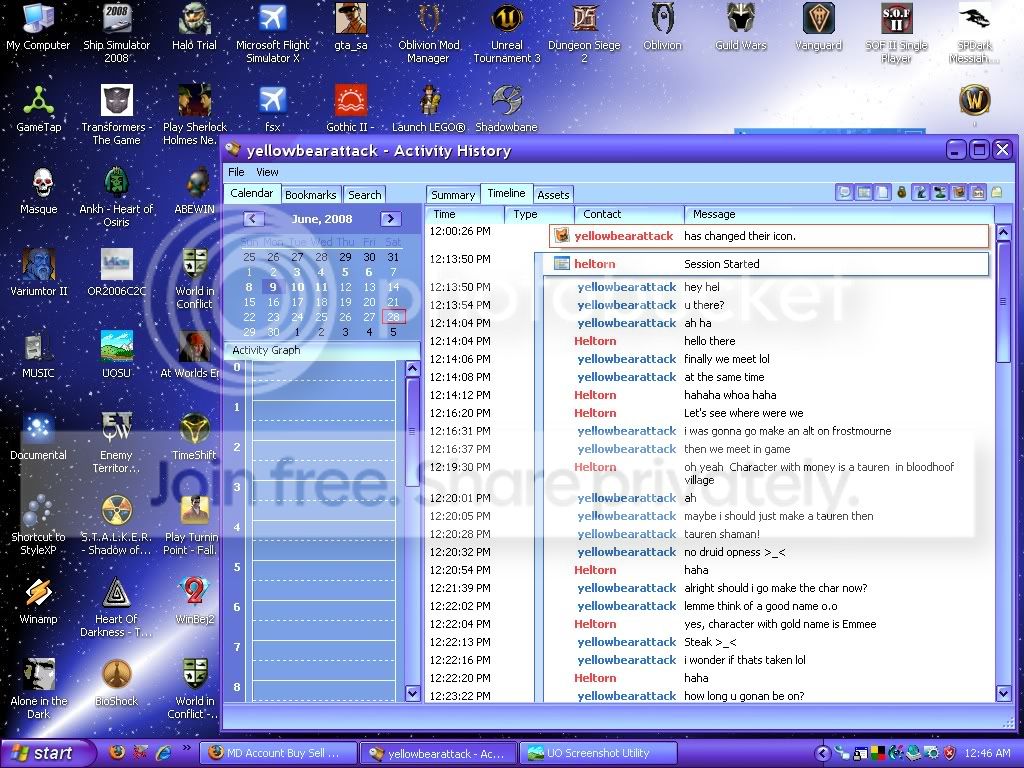The width and height of the screenshot is (1024, 768).
Task: Switch to the Bookmarks tab
Action: (311, 195)
